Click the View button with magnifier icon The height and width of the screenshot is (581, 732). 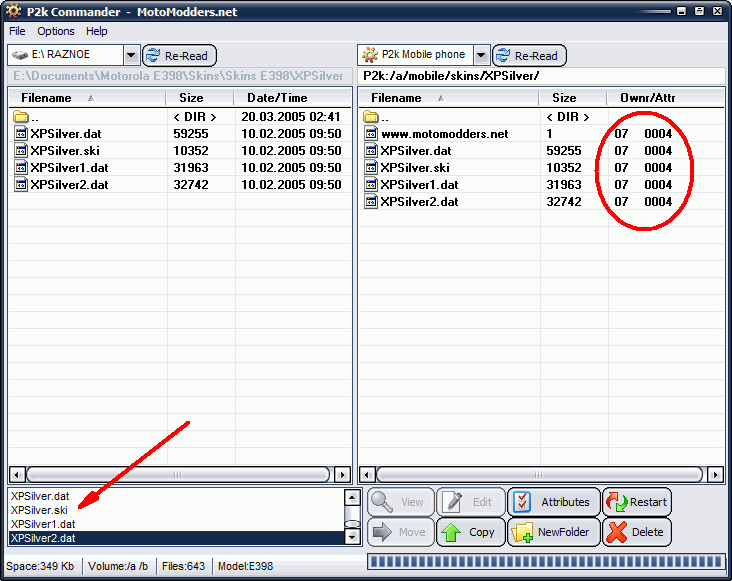(401, 502)
